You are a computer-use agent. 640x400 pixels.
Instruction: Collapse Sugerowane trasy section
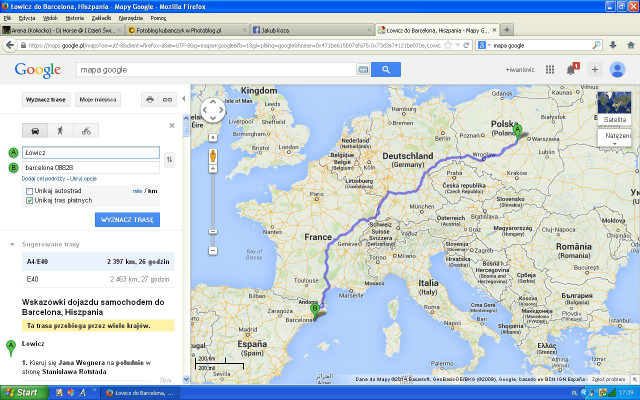click(x=12, y=244)
